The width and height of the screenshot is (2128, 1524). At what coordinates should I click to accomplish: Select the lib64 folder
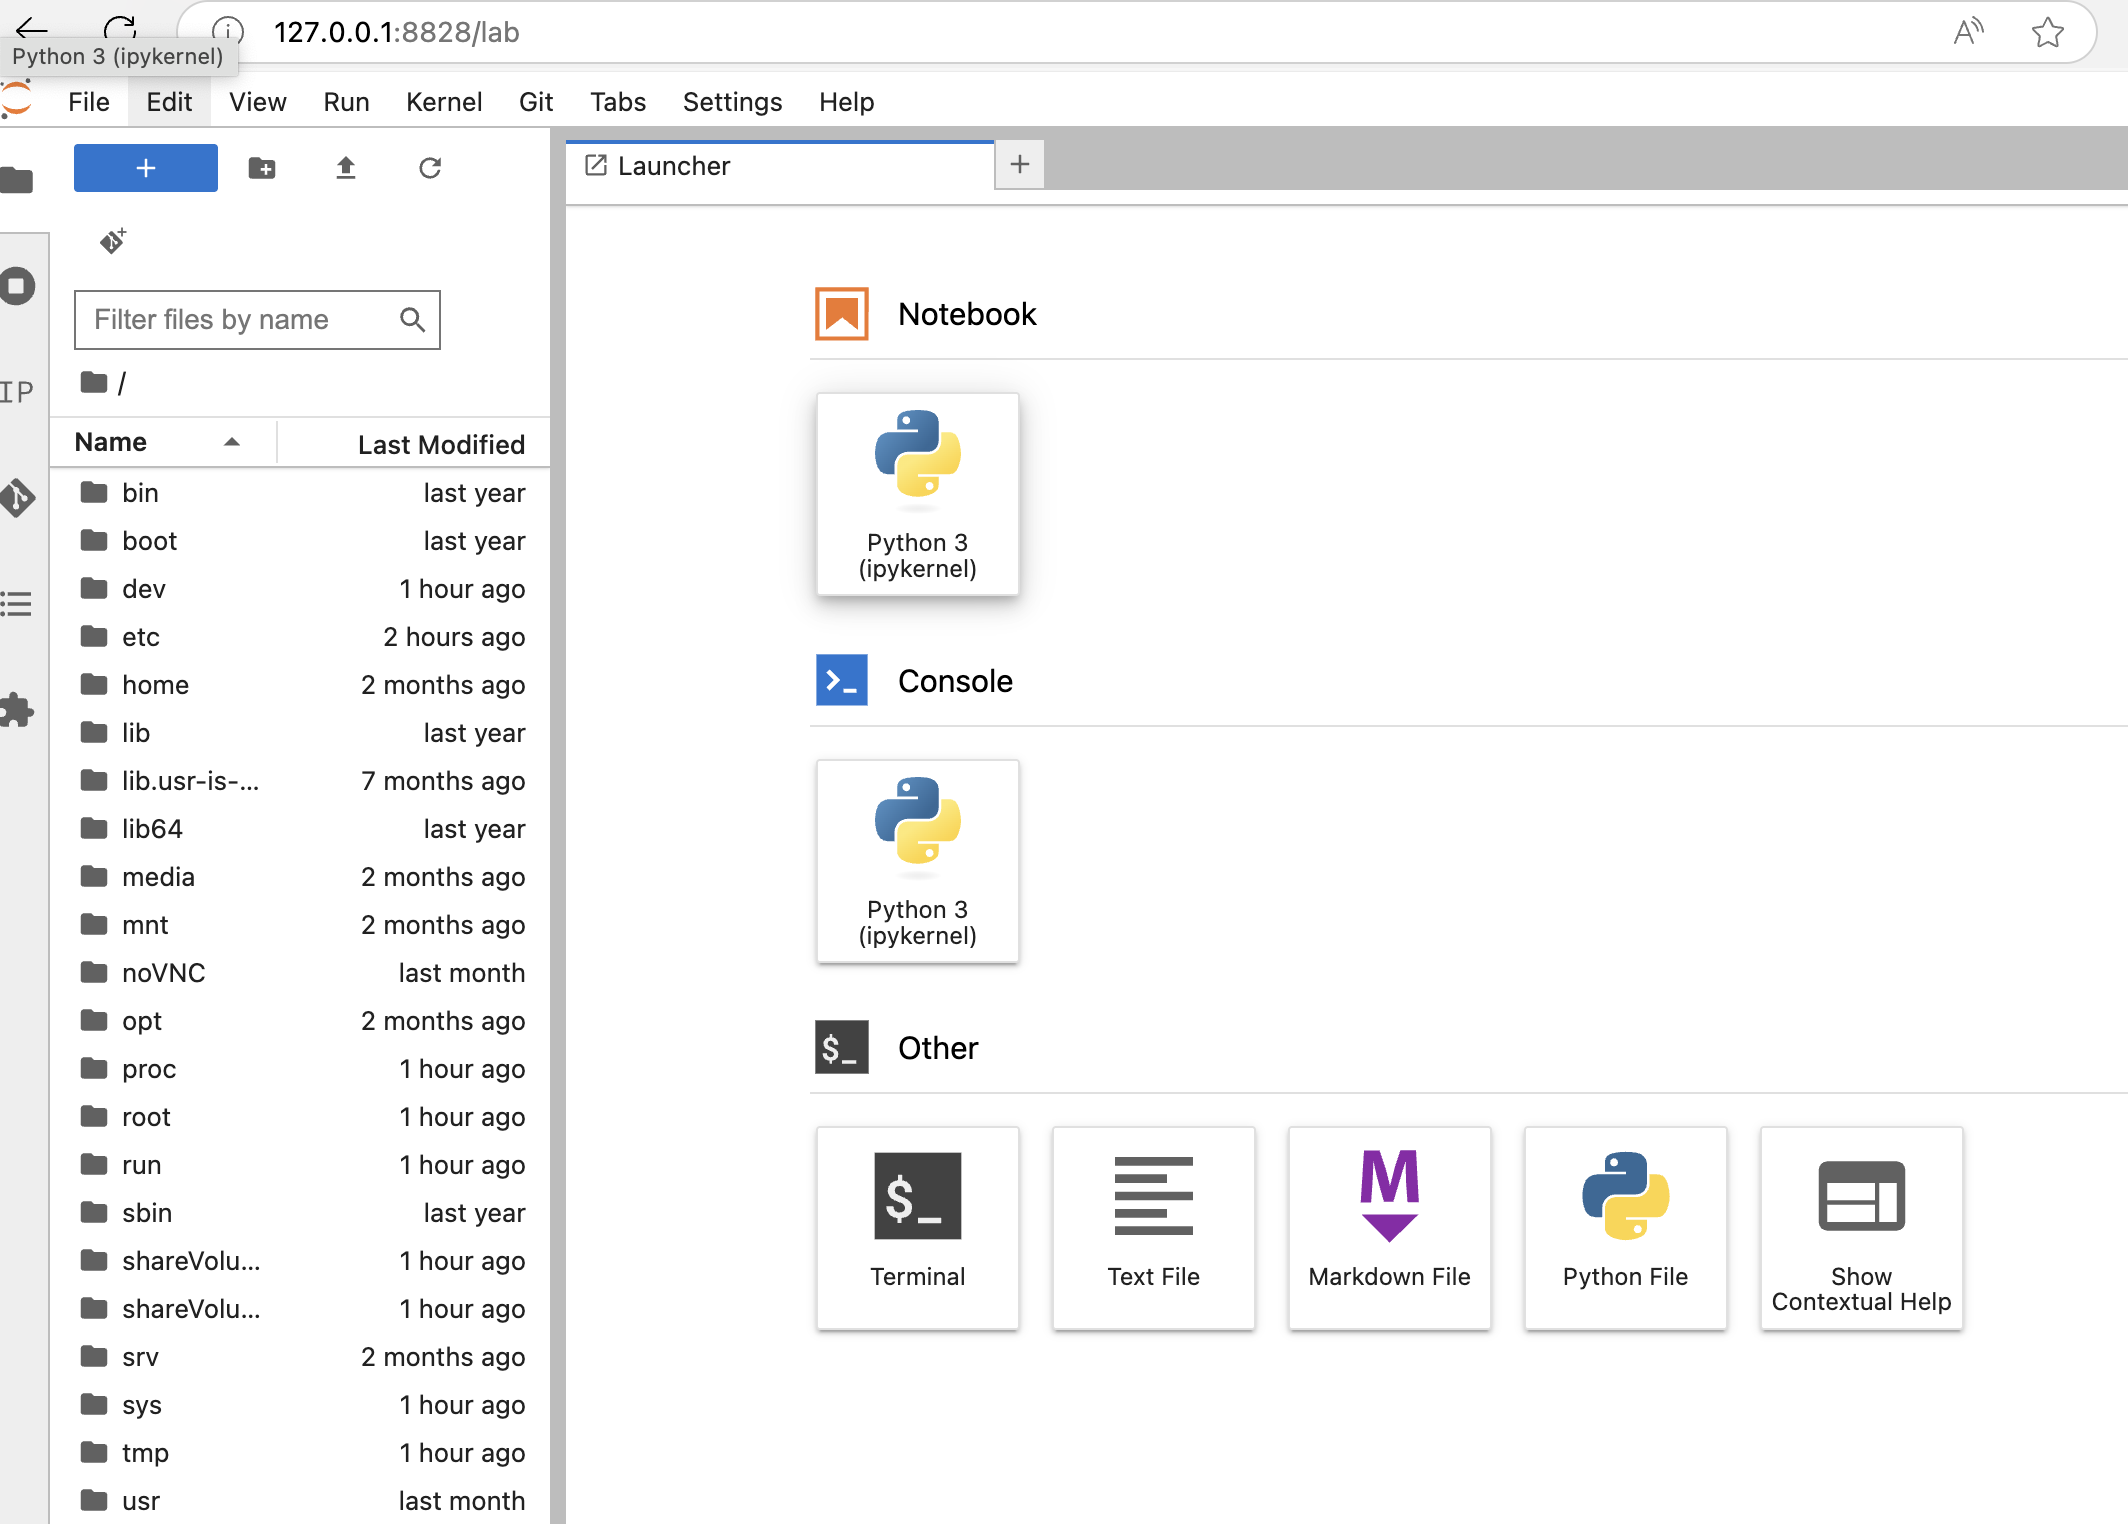pyautogui.click(x=300, y=829)
